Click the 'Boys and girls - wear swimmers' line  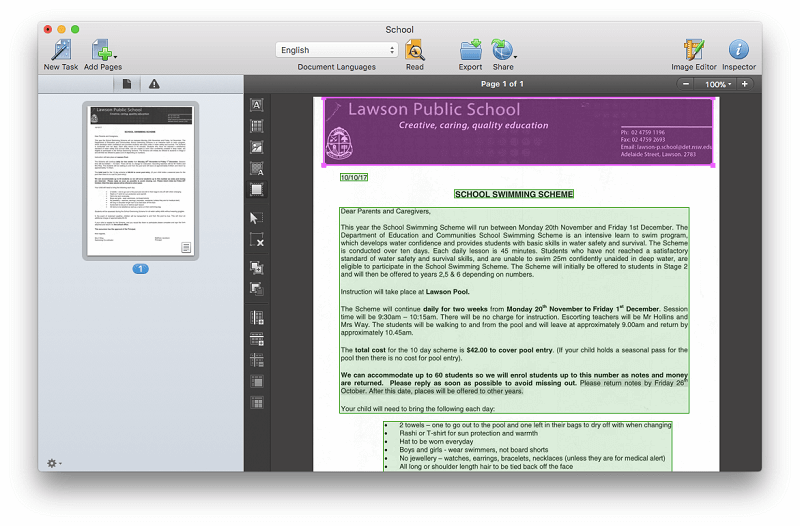(x=473, y=450)
